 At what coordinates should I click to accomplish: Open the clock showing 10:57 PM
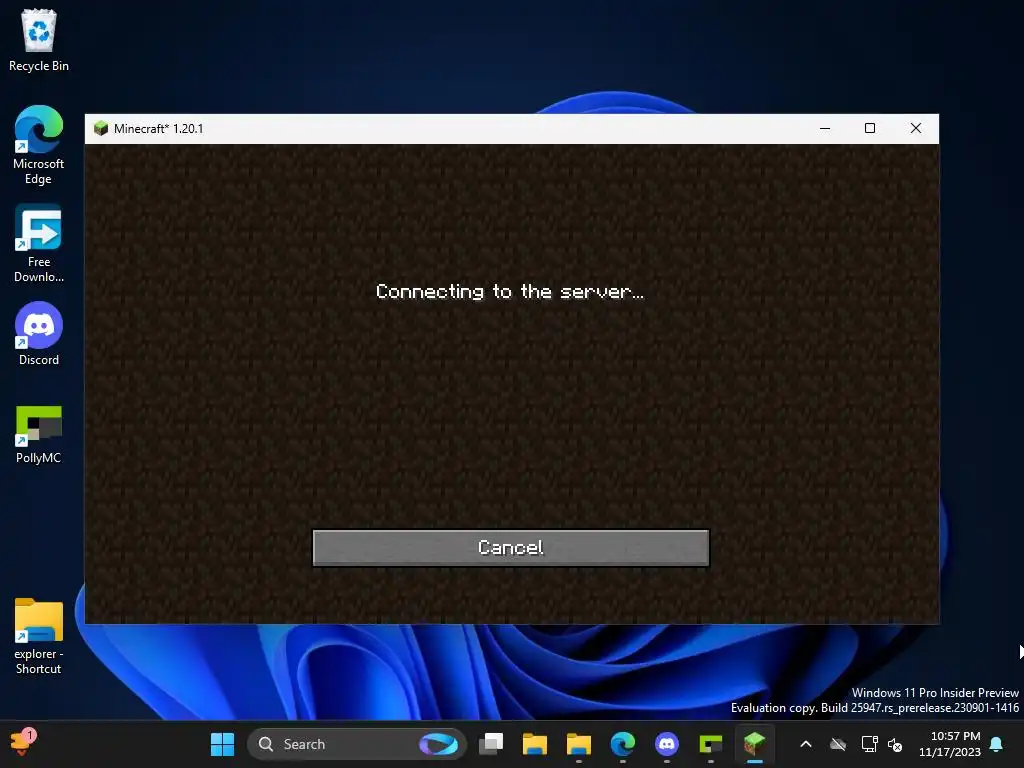[950, 744]
